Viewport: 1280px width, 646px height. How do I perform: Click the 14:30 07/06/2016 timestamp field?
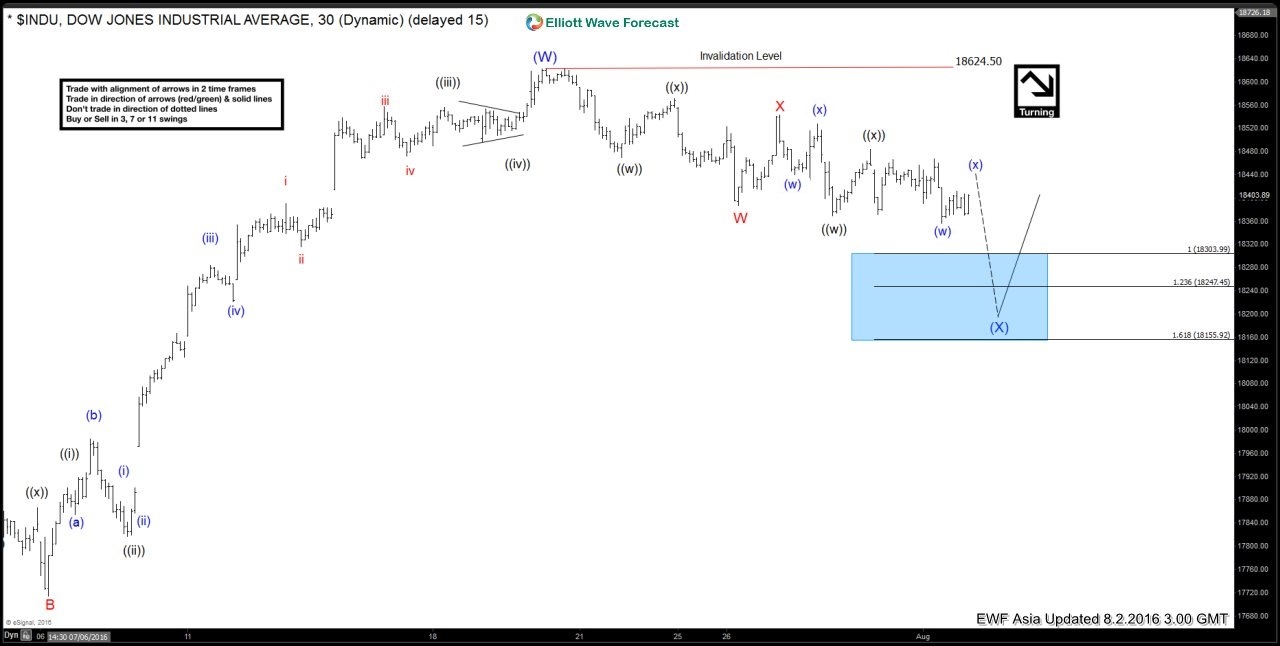point(78,636)
